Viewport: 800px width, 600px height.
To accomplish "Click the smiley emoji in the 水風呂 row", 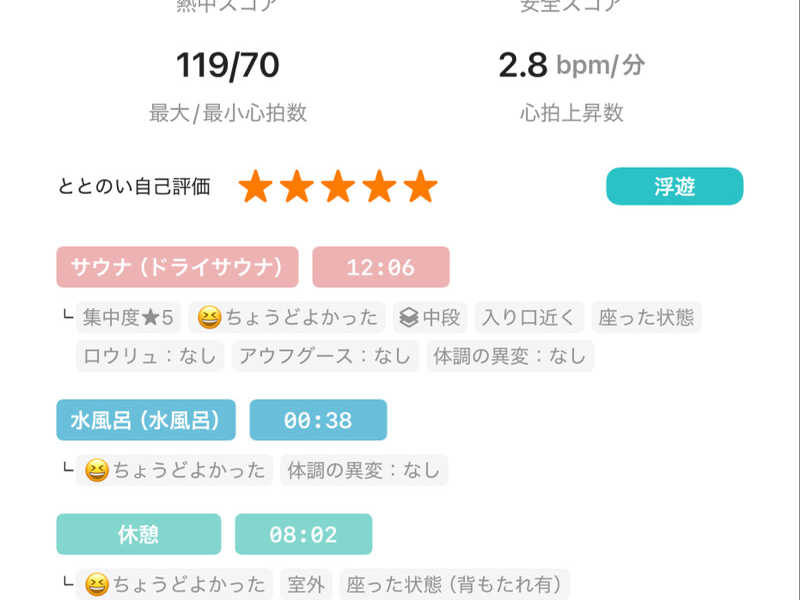I will [x=97, y=470].
